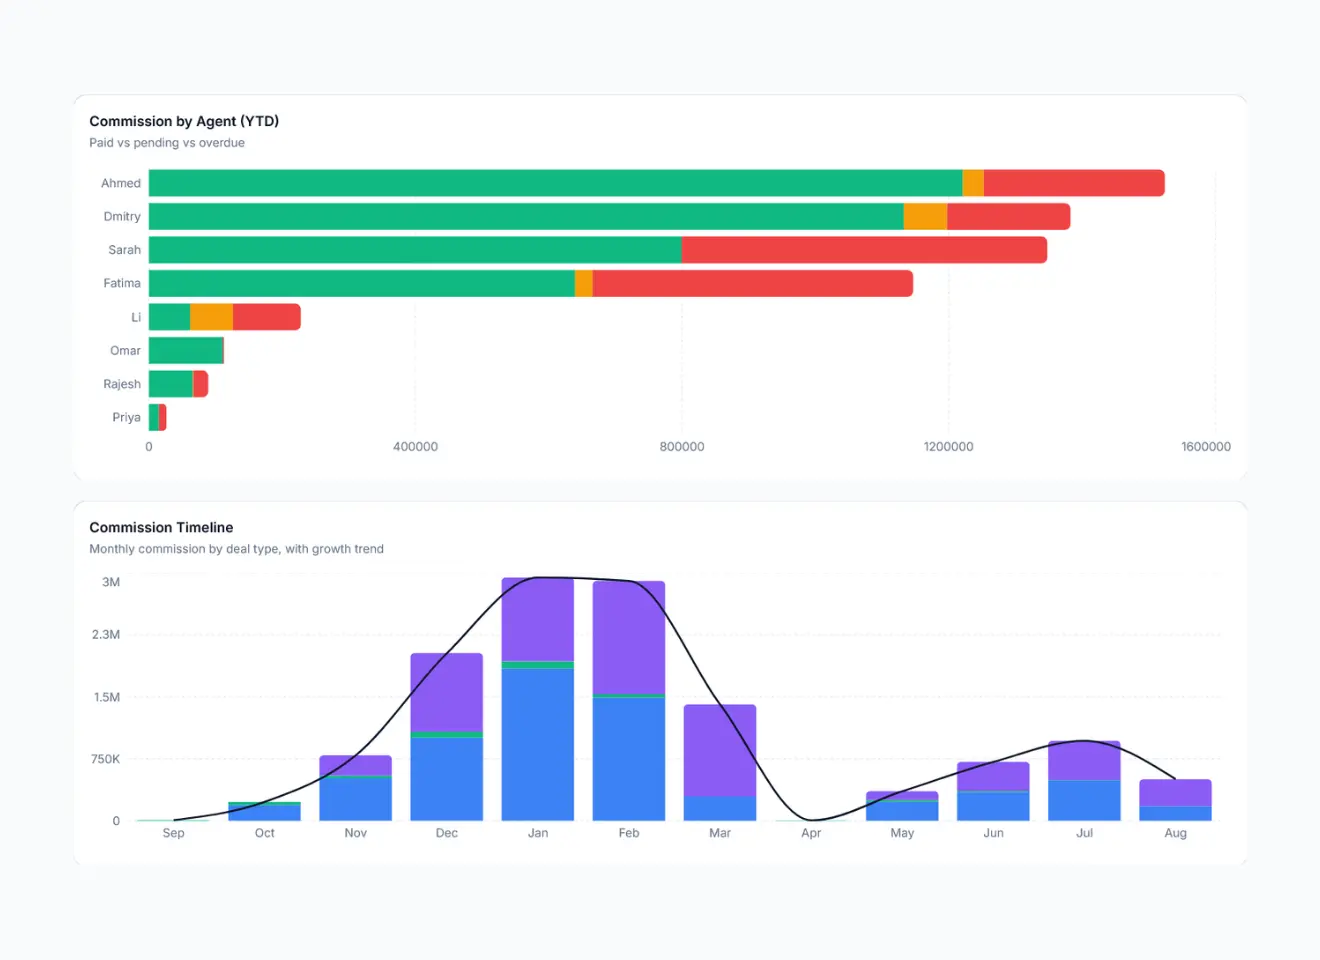Click the Nov purple bar segment
The width and height of the screenshot is (1320, 960).
point(355,765)
